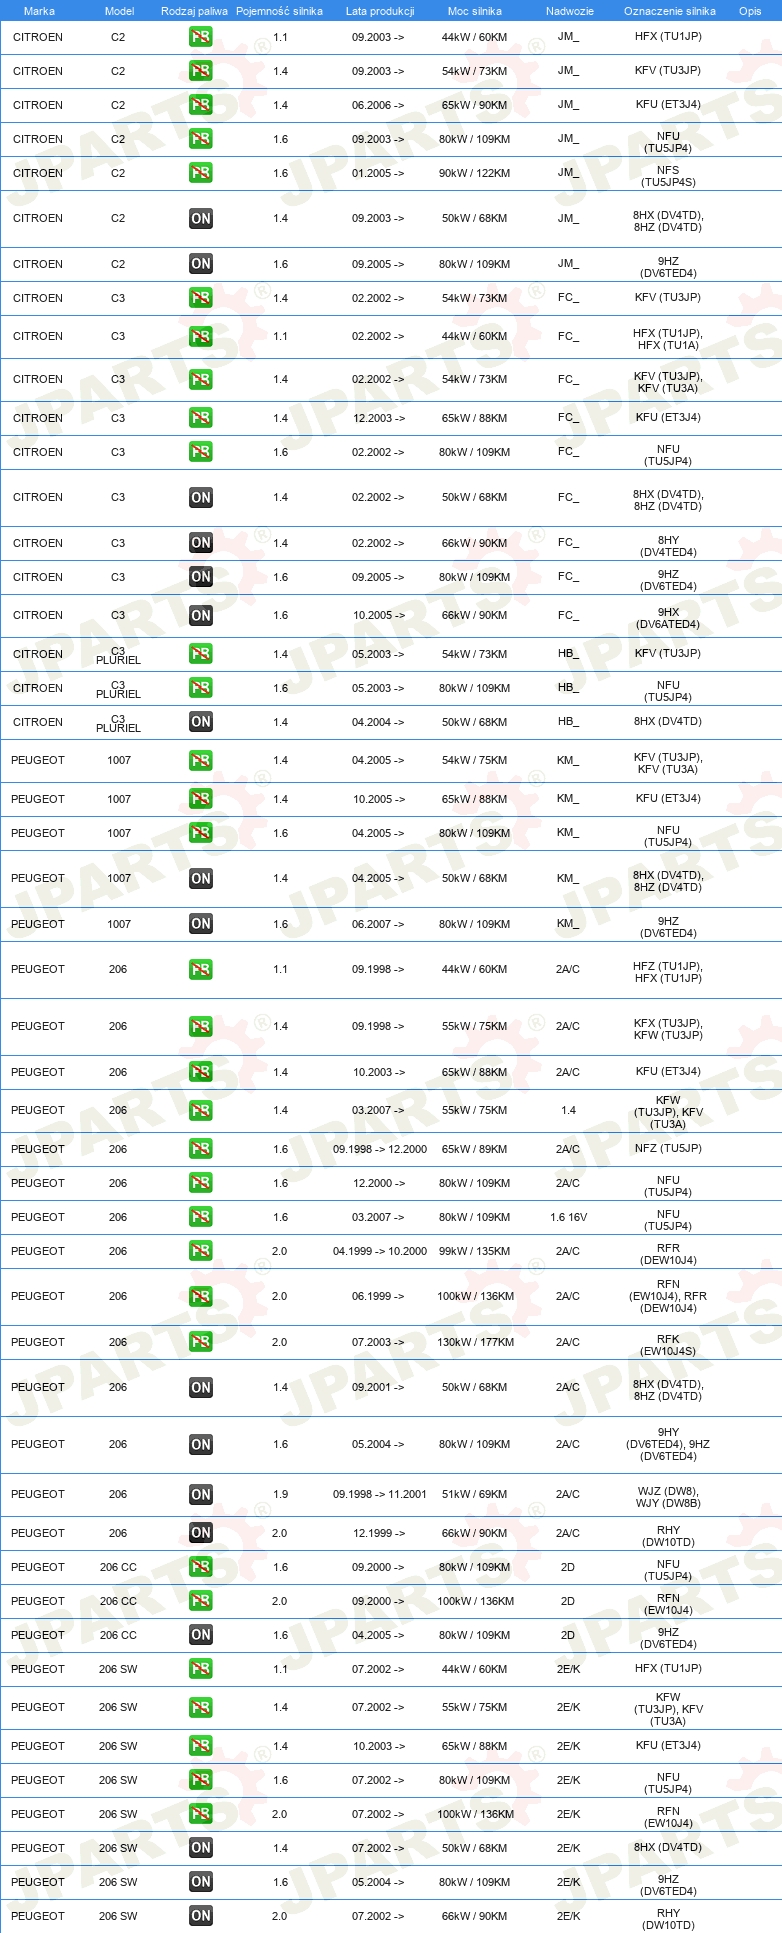This screenshot has height=1933, width=782.
Task: Click the petrol icon in Citroen C2 1.1 row
Action: pos(201,37)
